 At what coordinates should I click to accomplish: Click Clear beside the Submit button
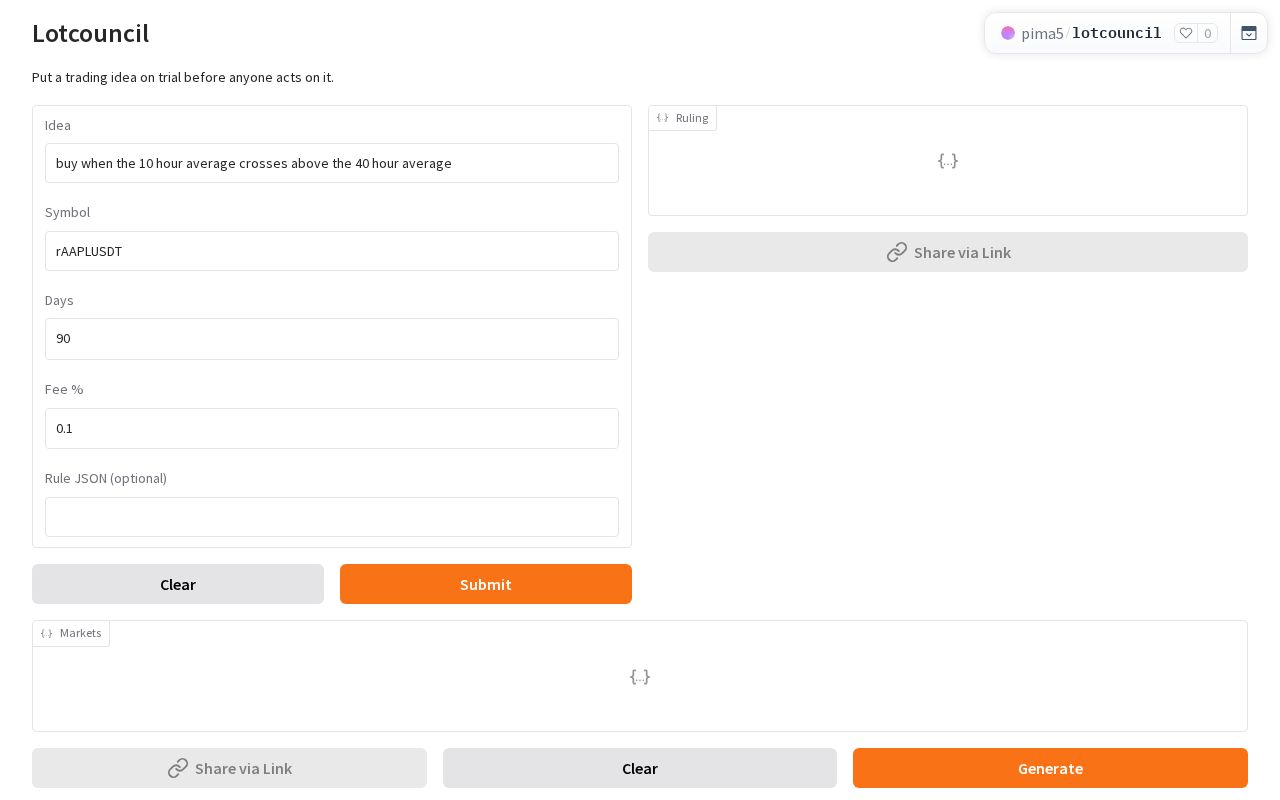click(178, 584)
